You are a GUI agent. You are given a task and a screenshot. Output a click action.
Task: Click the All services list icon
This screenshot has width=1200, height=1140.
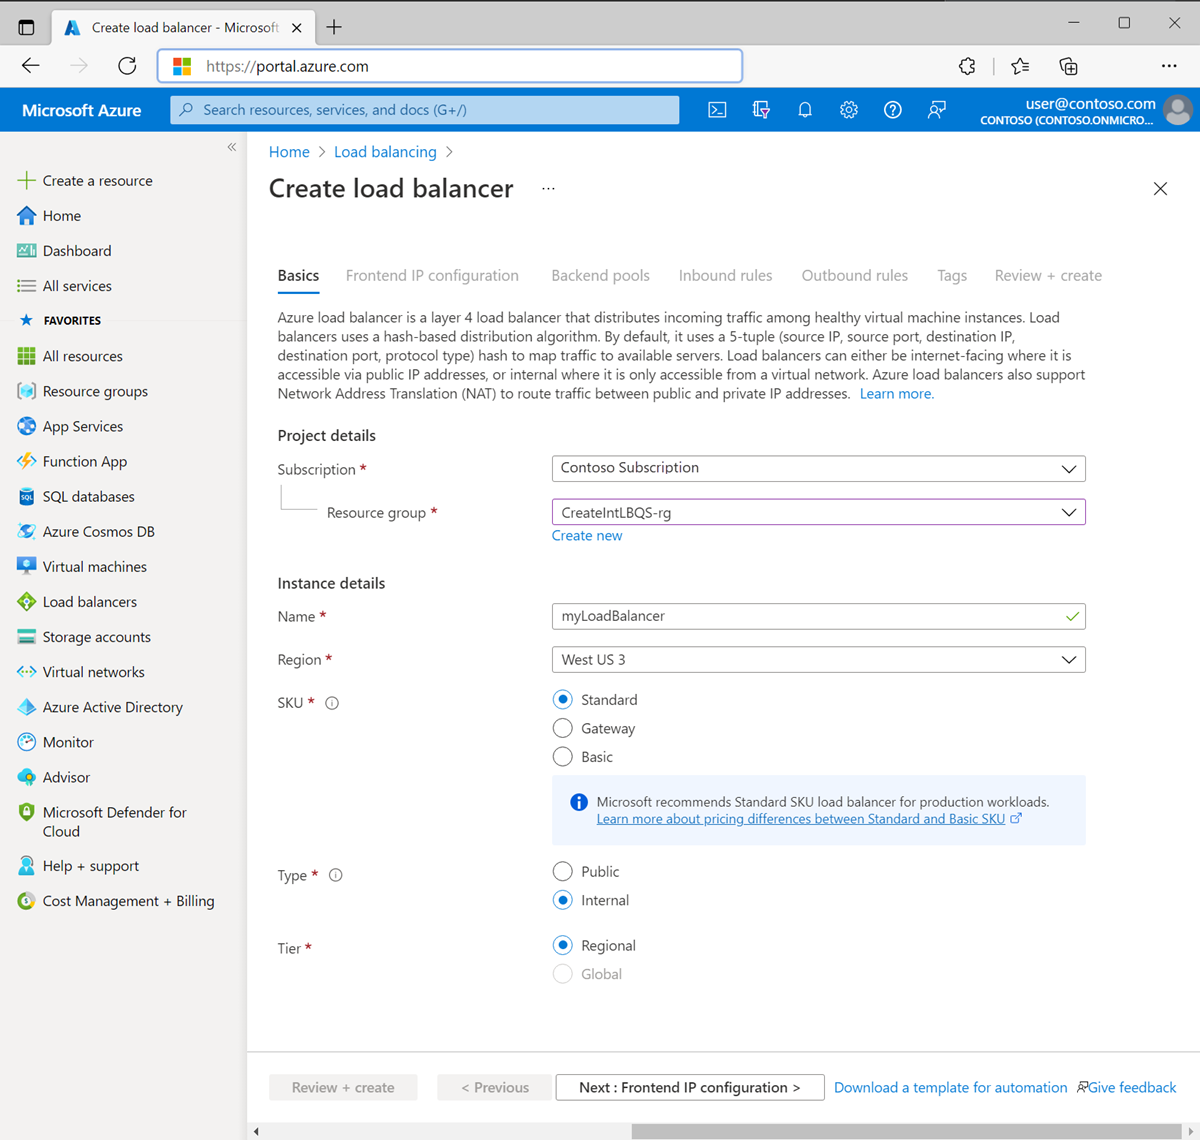click(26, 286)
